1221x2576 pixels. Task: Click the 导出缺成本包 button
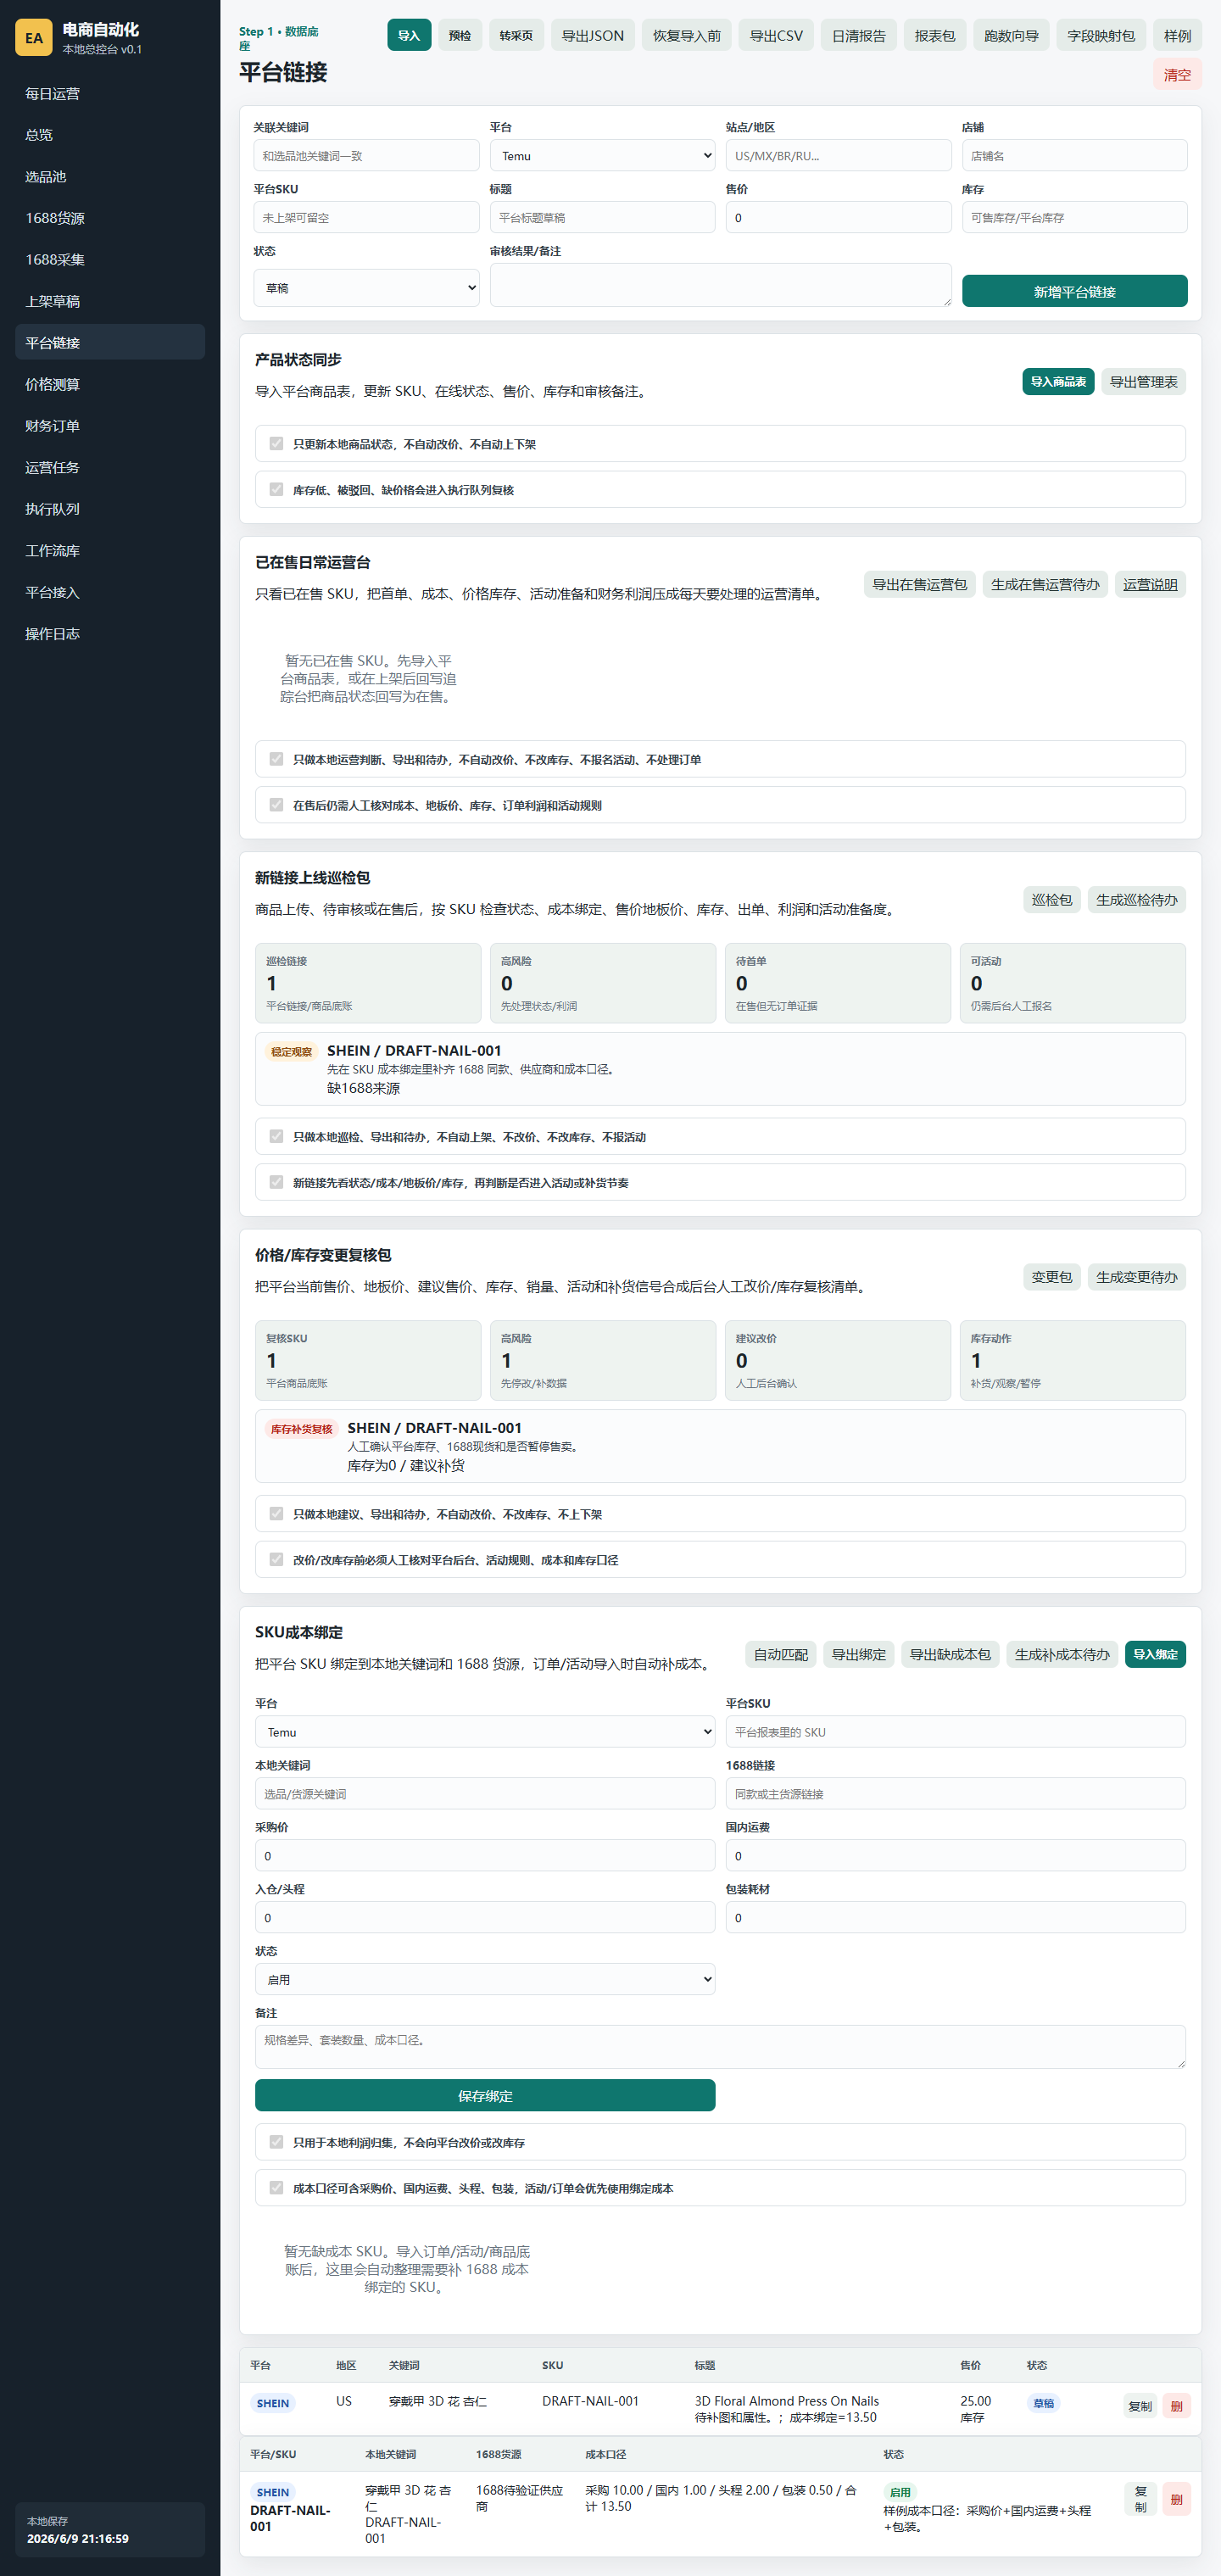(950, 1654)
